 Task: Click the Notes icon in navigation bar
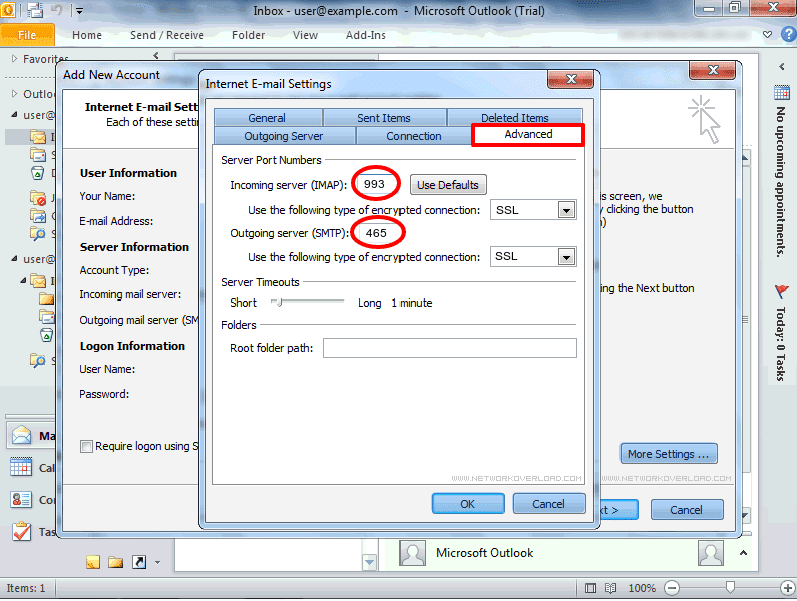[93, 563]
